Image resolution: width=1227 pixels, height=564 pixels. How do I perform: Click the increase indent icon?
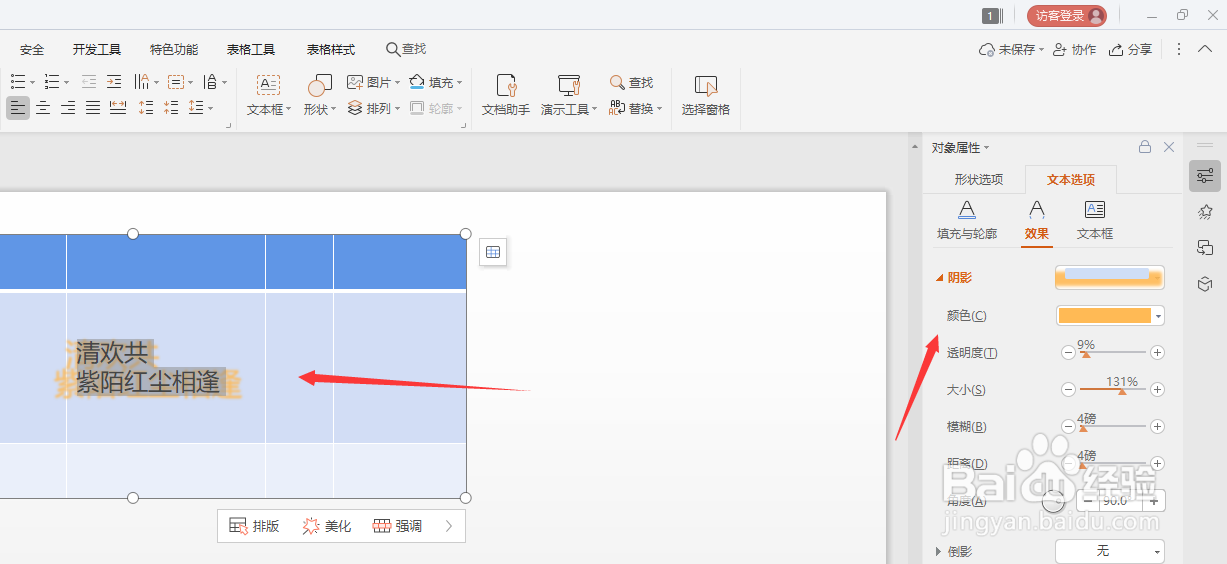pos(114,82)
